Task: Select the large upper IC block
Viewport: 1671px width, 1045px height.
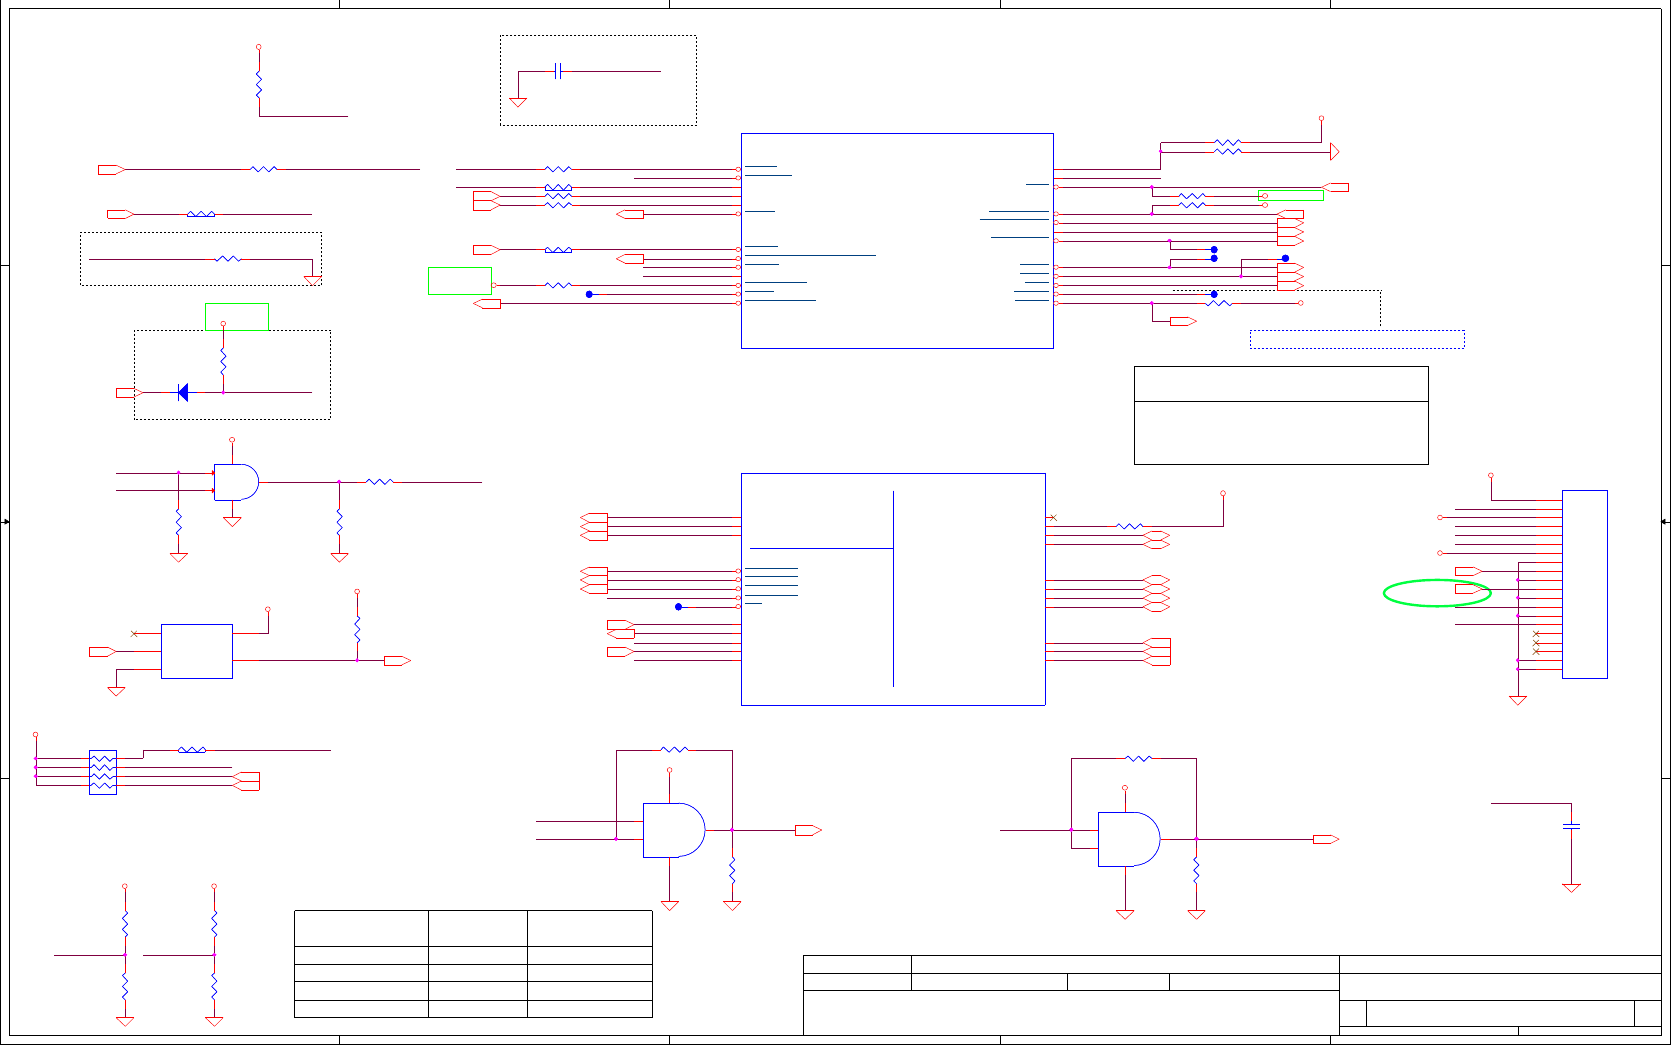Action: [897, 241]
